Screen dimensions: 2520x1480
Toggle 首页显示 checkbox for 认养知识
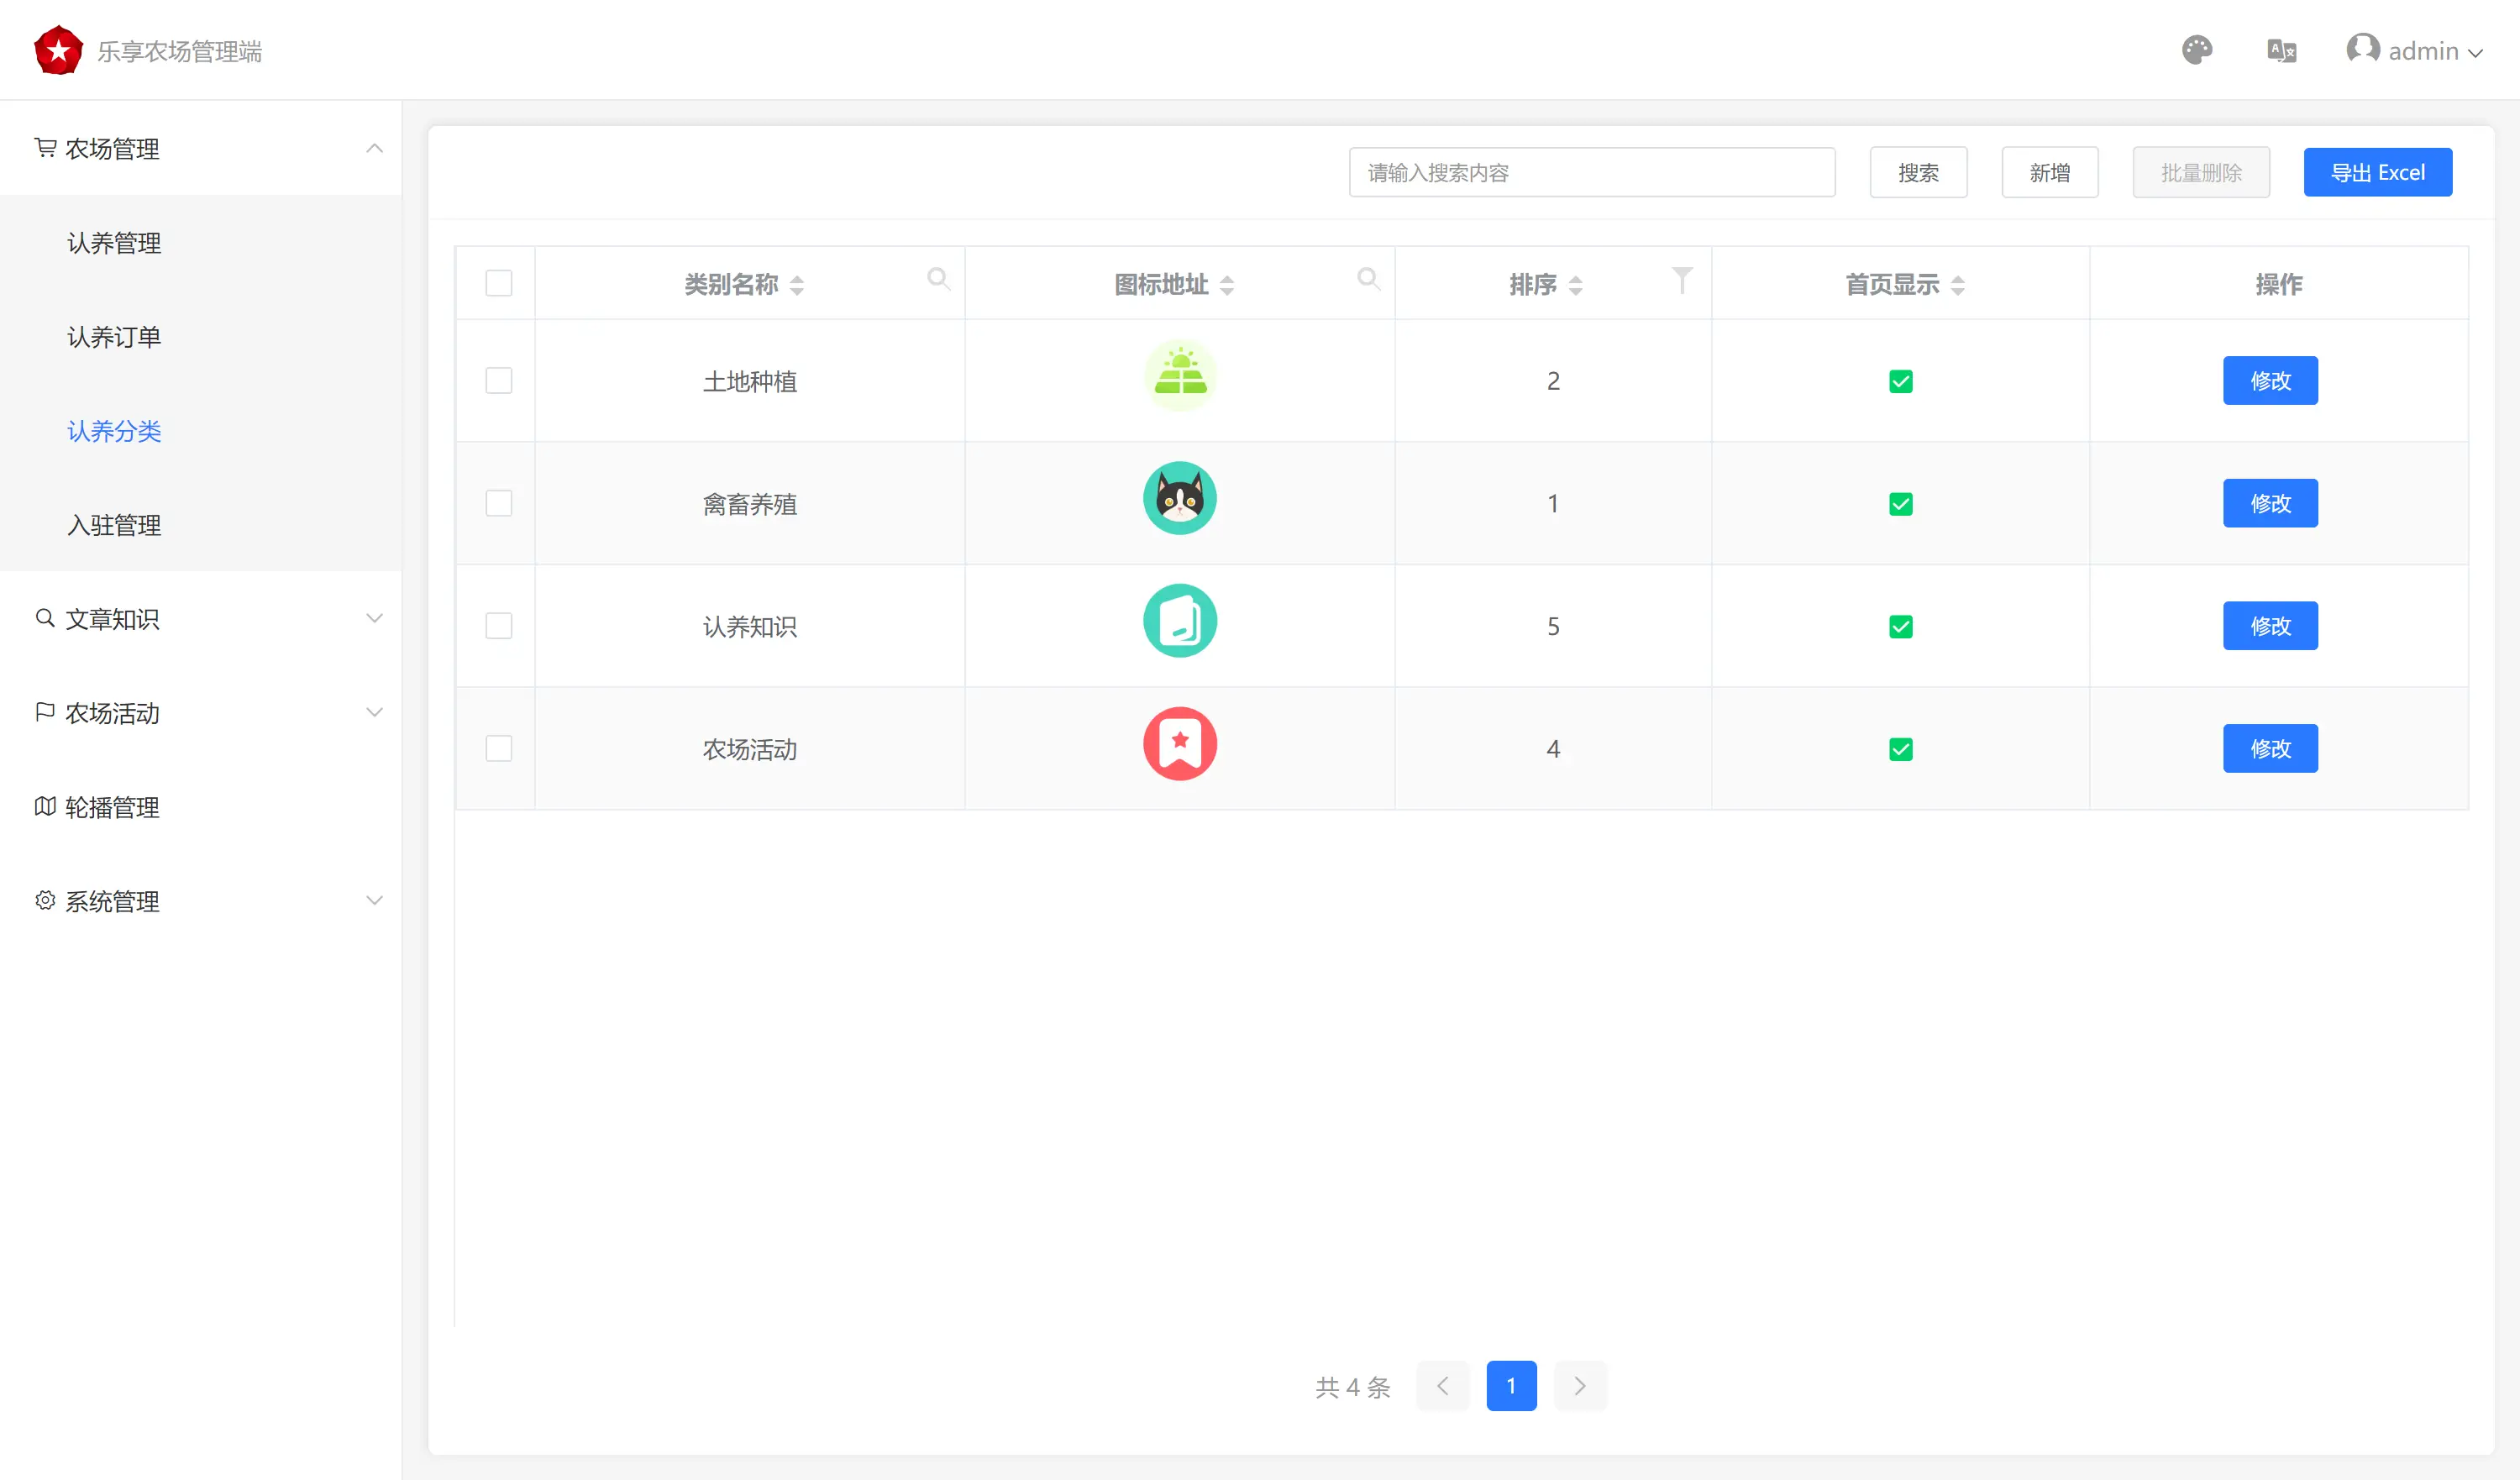[1900, 626]
